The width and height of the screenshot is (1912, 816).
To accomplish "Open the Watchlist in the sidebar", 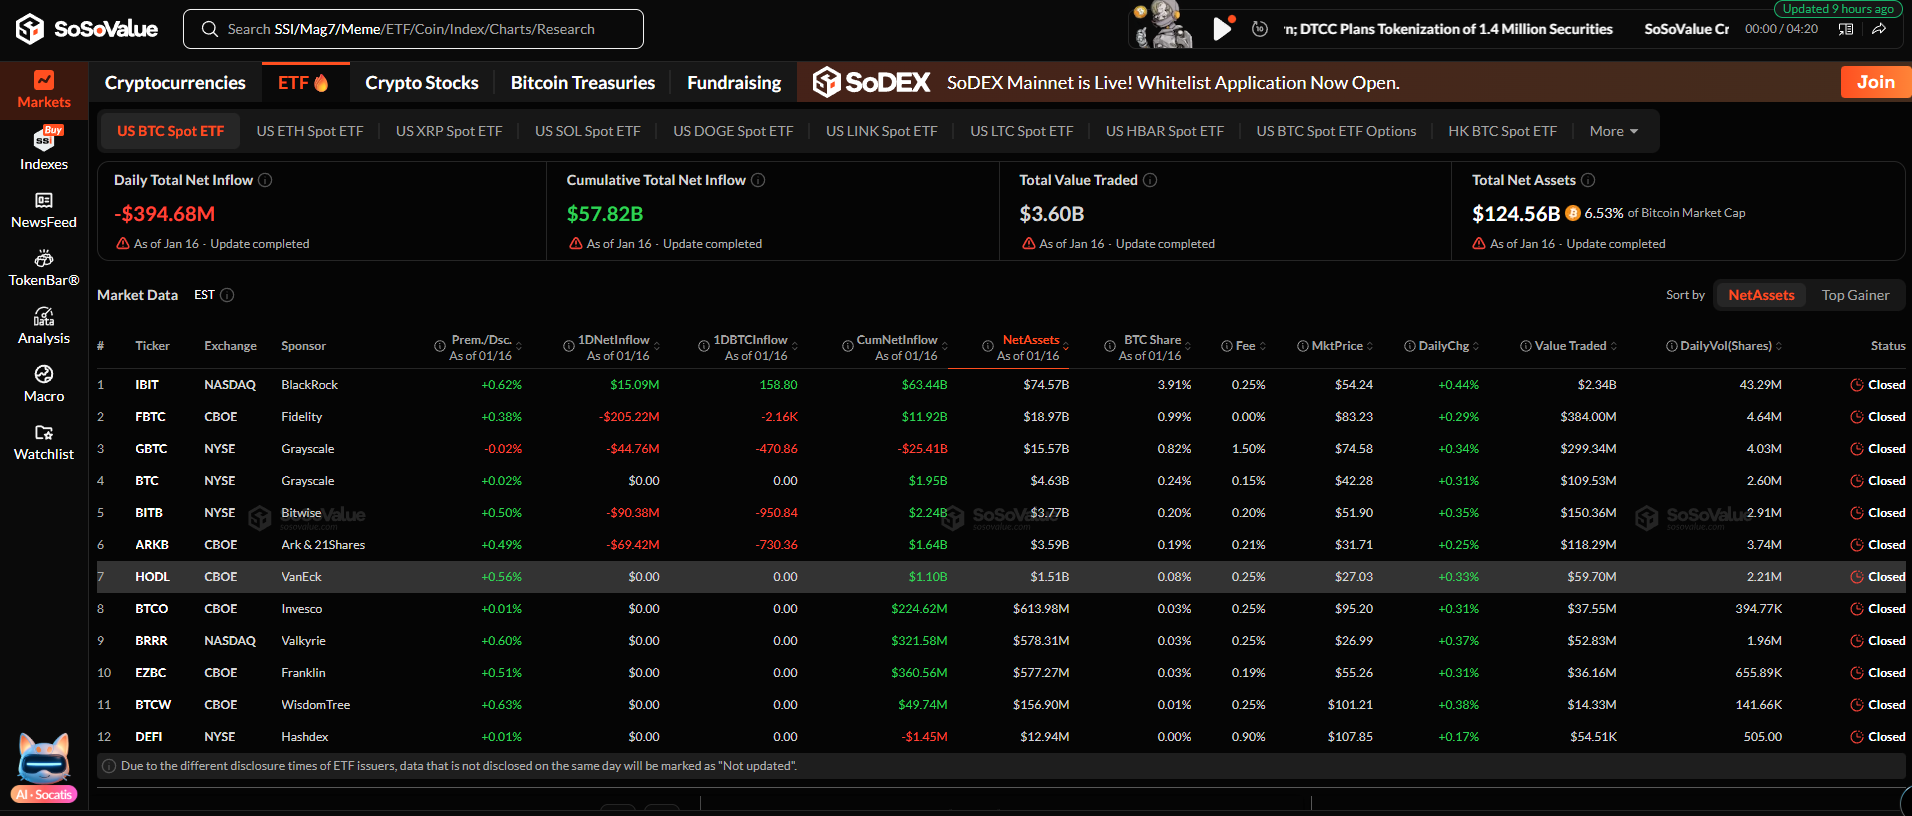I will (44, 442).
